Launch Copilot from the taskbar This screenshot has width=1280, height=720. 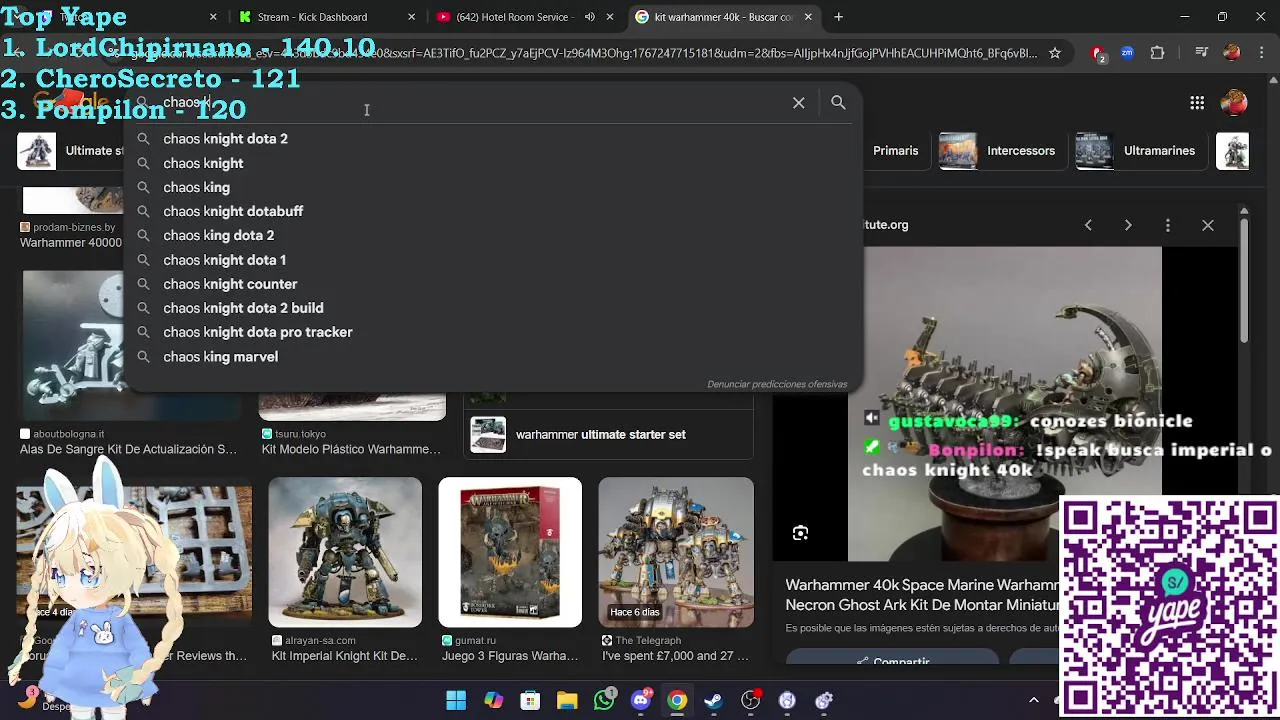coord(494,700)
